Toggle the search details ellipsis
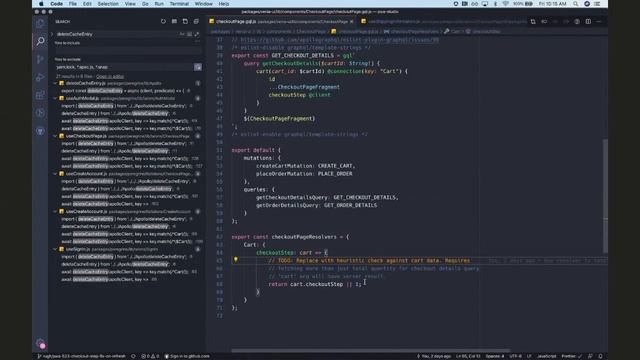Image resolution: width=640 pixels, height=360 pixels. (x=198, y=41)
